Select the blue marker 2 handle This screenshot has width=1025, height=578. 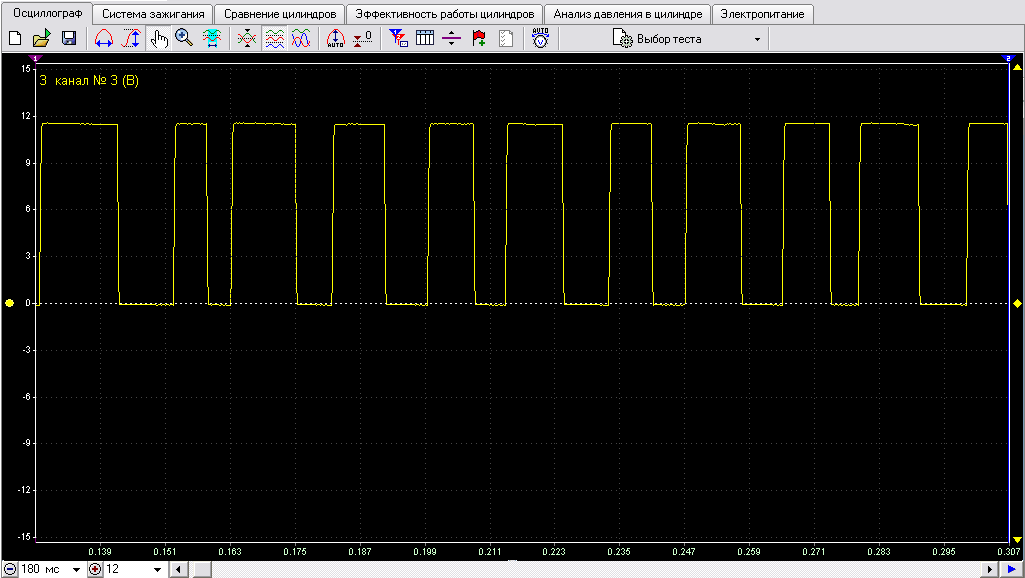click(x=1007, y=59)
